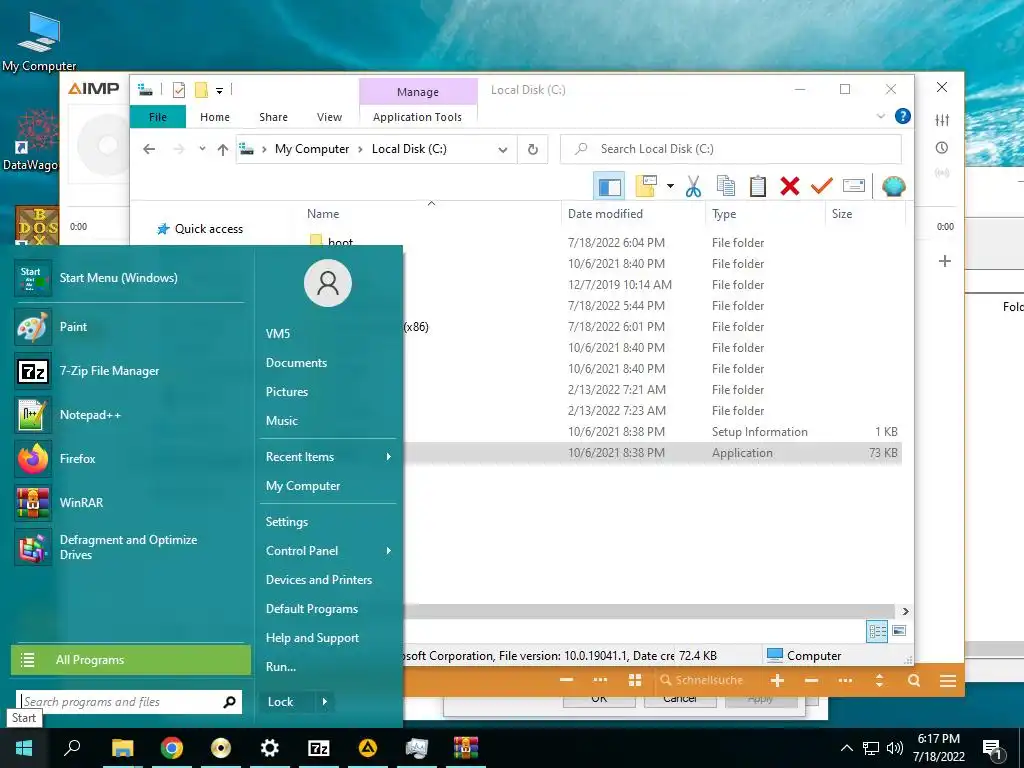Click the Windows Start button on taskbar
The width and height of the screenshot is (1024, 768).
point(24,748)
